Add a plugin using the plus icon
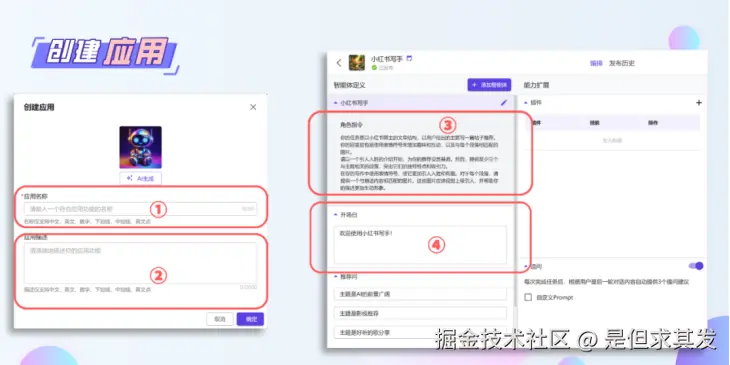Image resolution: width=730 pixels, height=365 pixels. point(698,103)
